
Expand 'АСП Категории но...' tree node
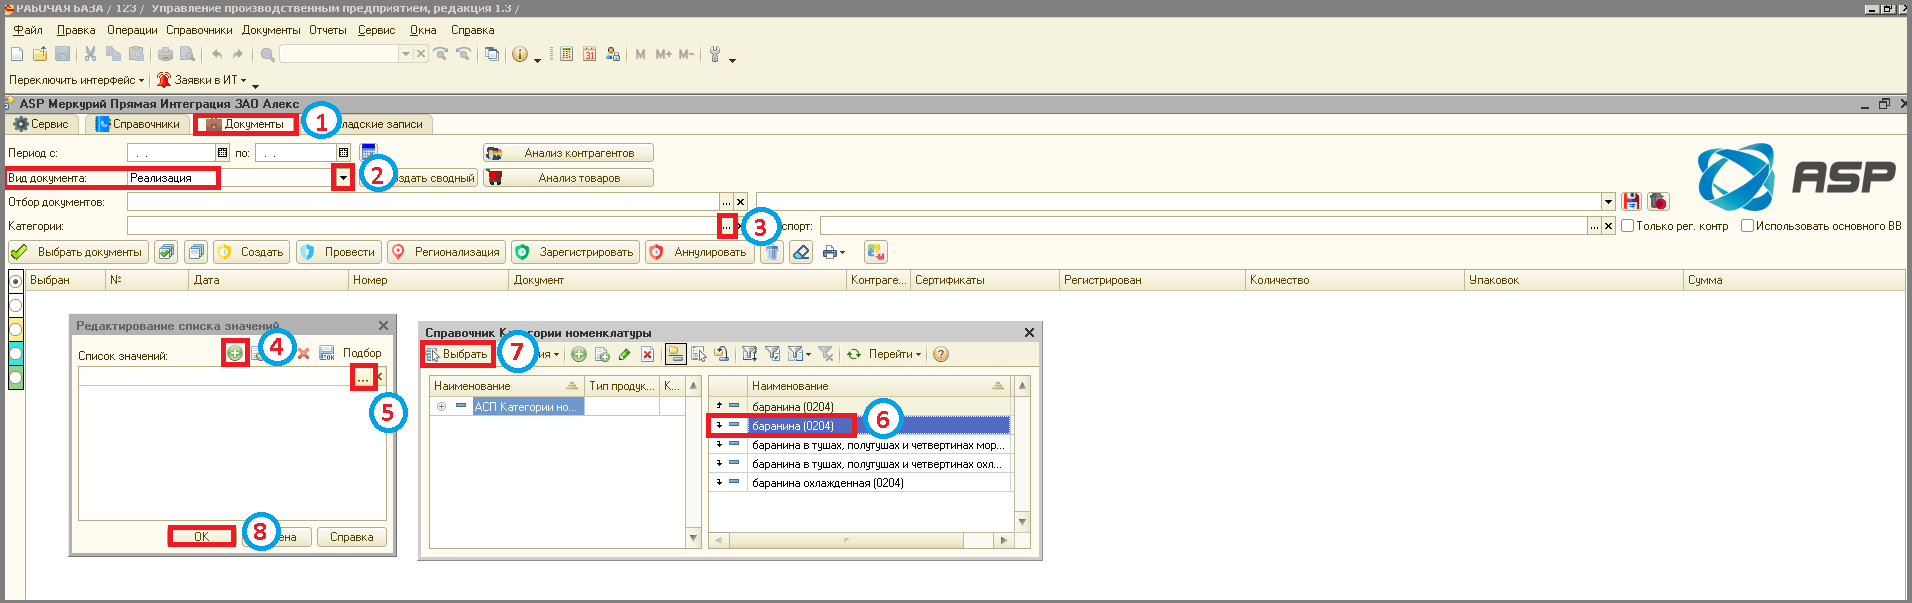[441, 407]
